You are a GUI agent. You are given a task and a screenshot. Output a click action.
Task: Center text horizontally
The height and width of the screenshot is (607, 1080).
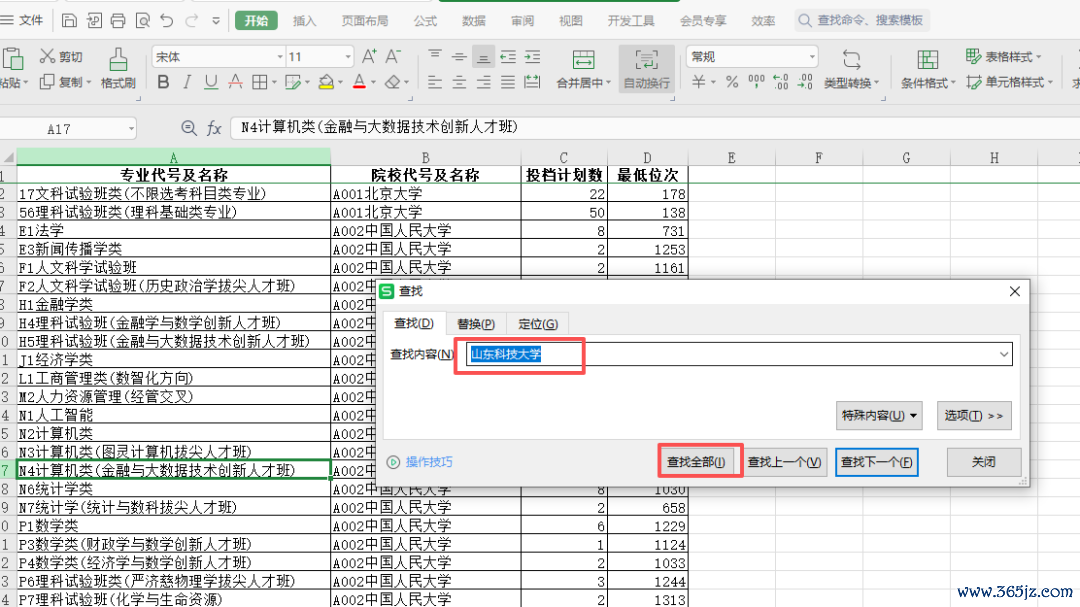[459, 83]
